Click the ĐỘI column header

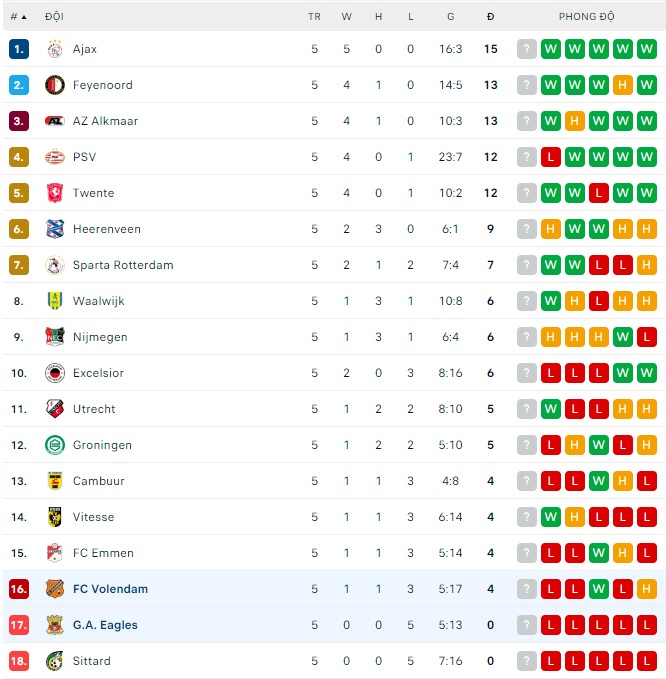coord(54,17)
